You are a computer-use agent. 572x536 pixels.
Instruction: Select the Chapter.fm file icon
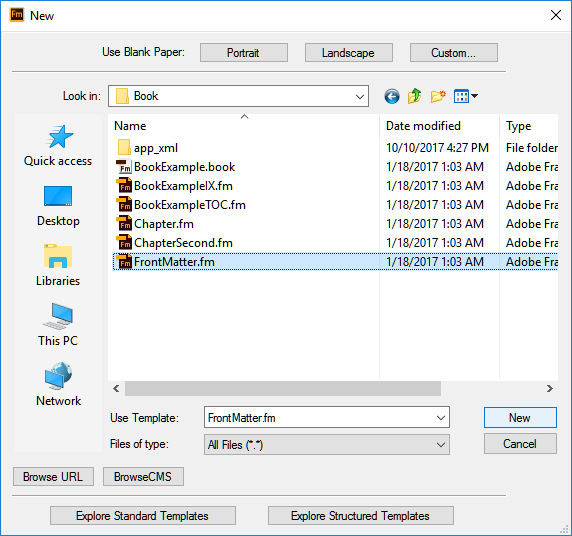(124, 224)
